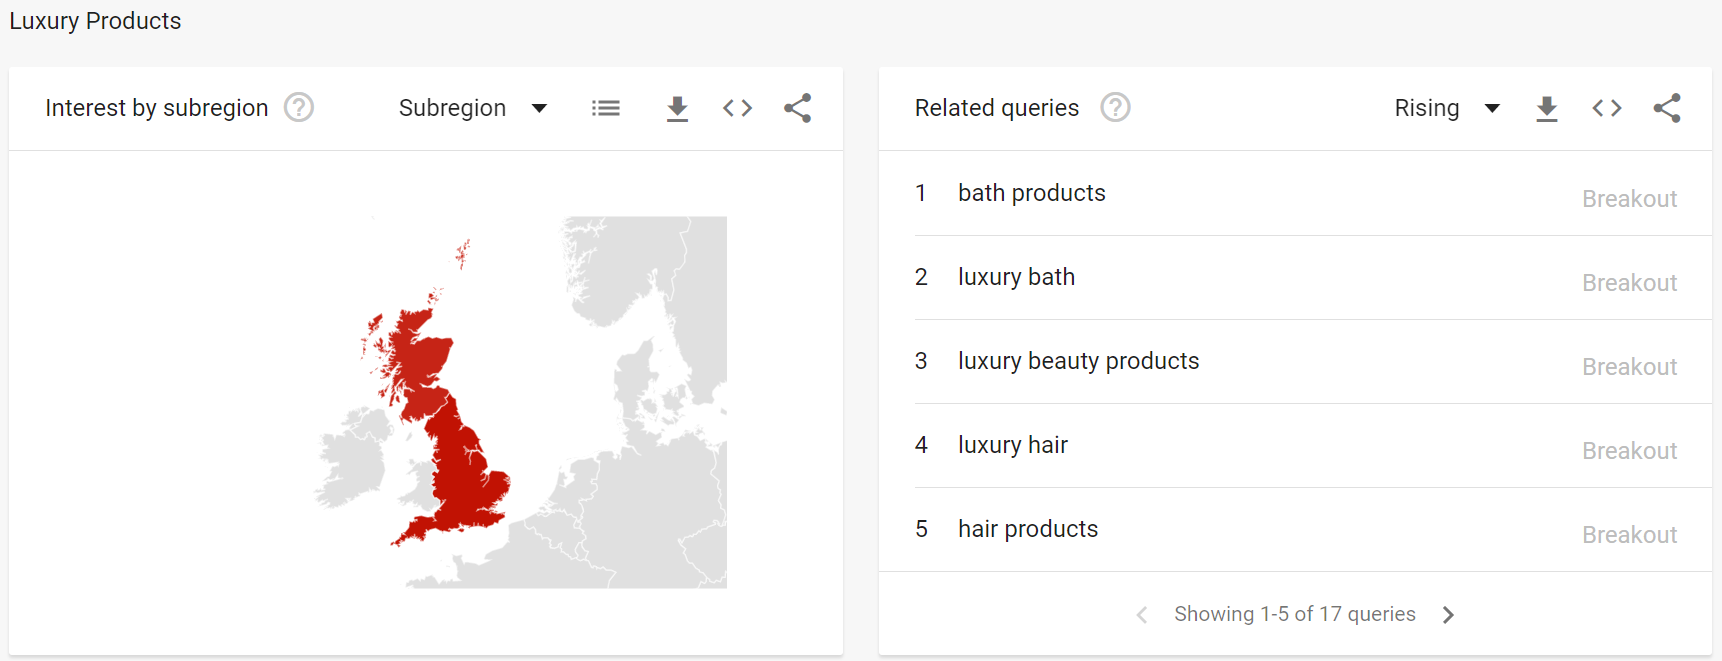Open 'luxury beauty products' query

point(1078,361)
